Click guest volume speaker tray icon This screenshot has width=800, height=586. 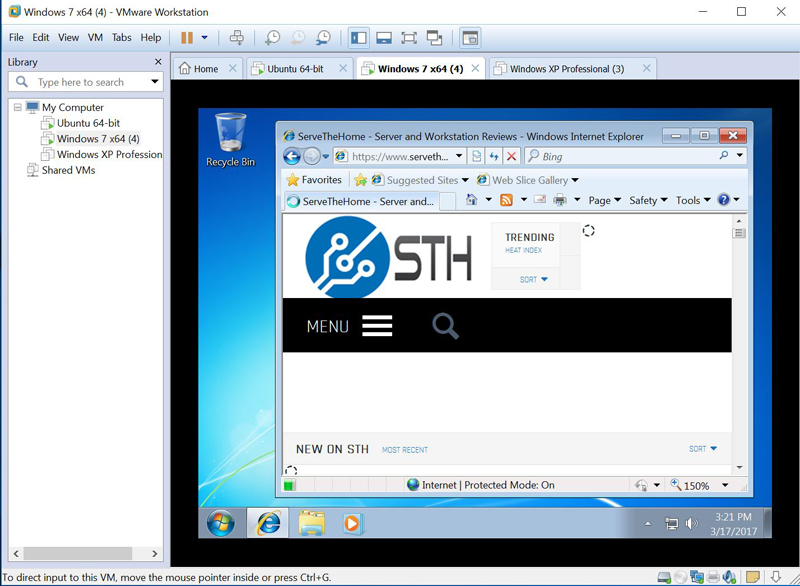[691, 523]
